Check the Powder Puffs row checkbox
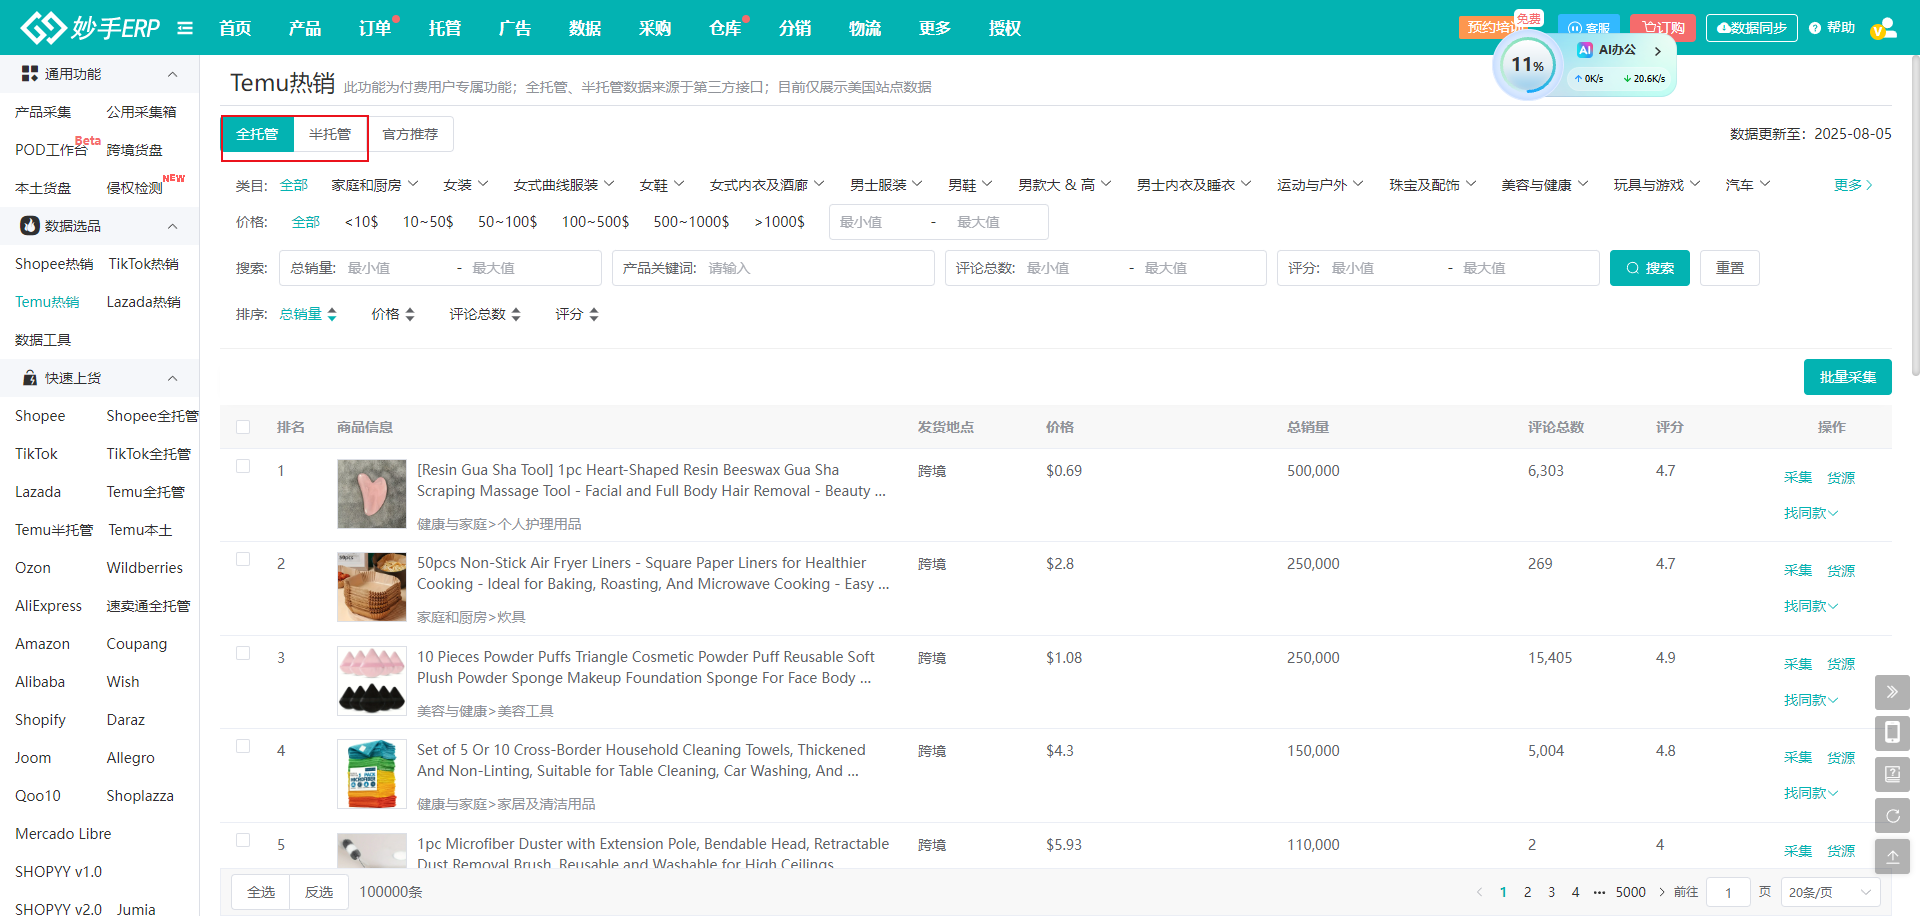This screenshot has width=1920, height=916. pos(243,653)
